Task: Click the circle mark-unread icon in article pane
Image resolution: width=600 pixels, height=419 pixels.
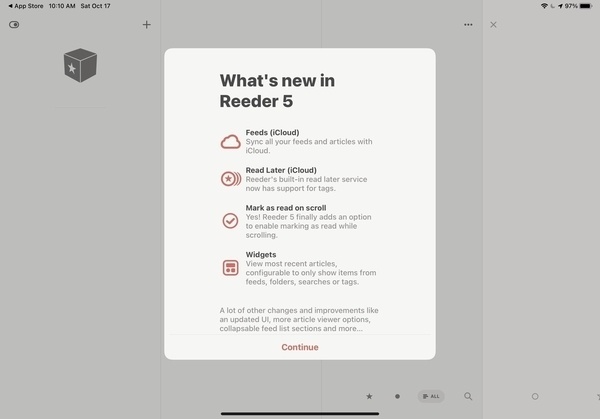Action: [x=535, y=396]
